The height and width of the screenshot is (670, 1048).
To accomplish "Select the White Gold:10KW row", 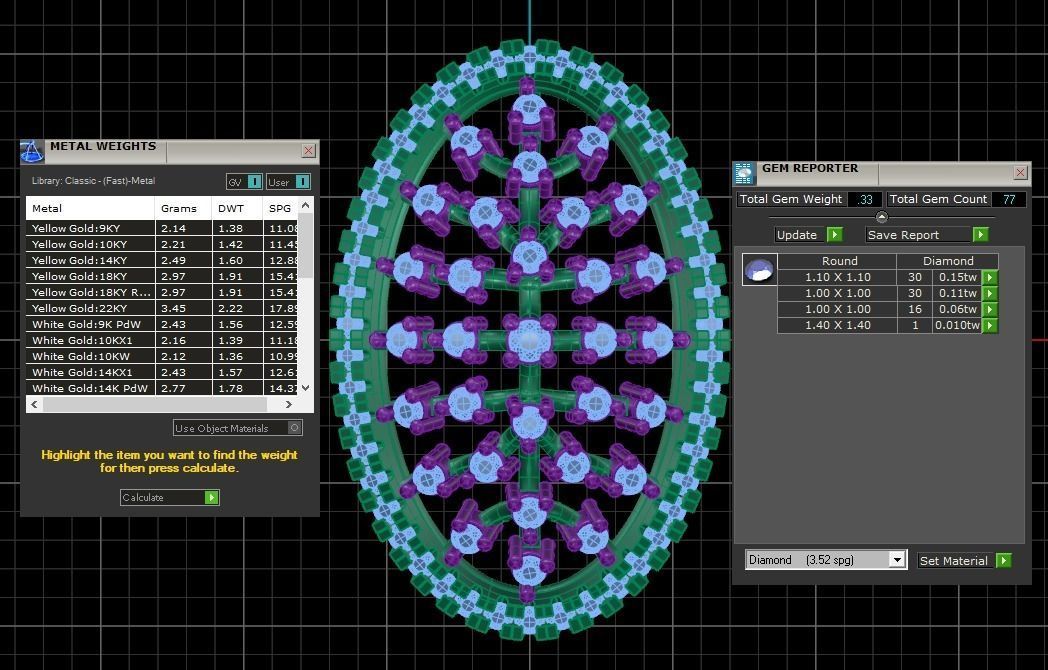I will 162,356.
